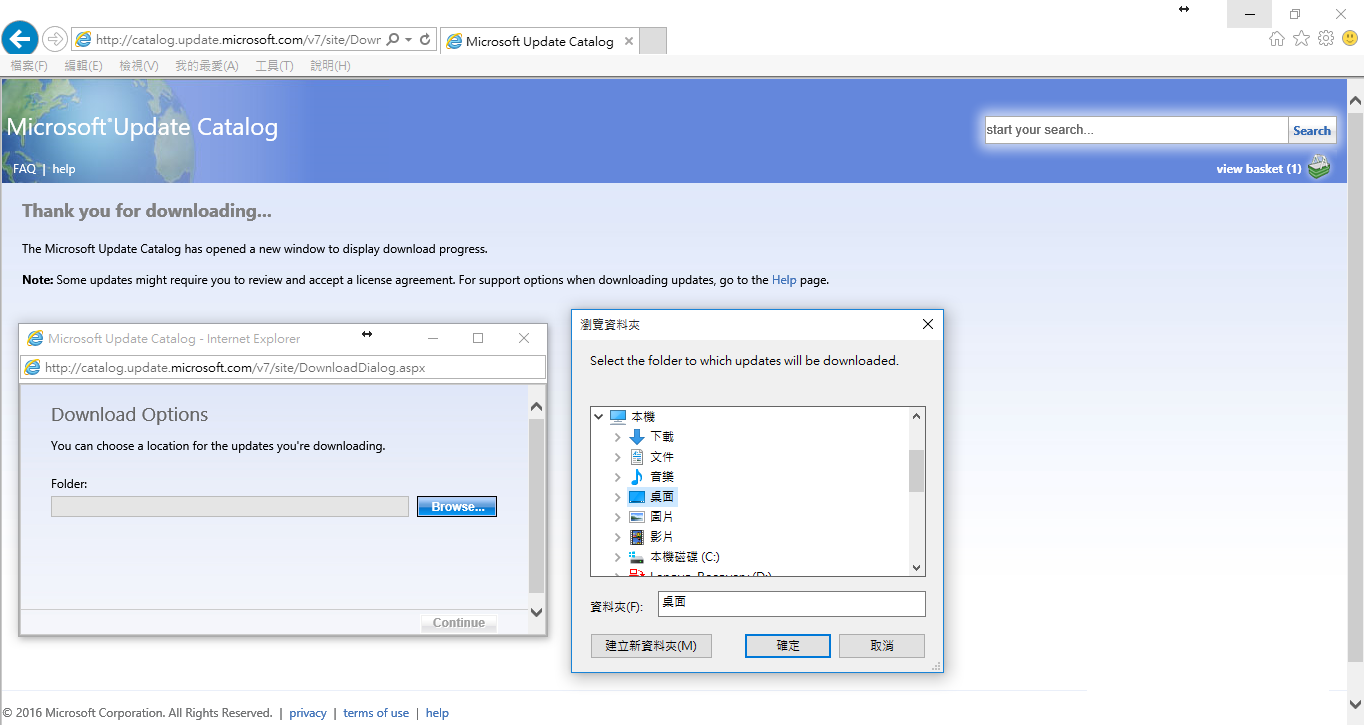Expand the 下載 folder node

pyautogui.click(x=617, y=436)
